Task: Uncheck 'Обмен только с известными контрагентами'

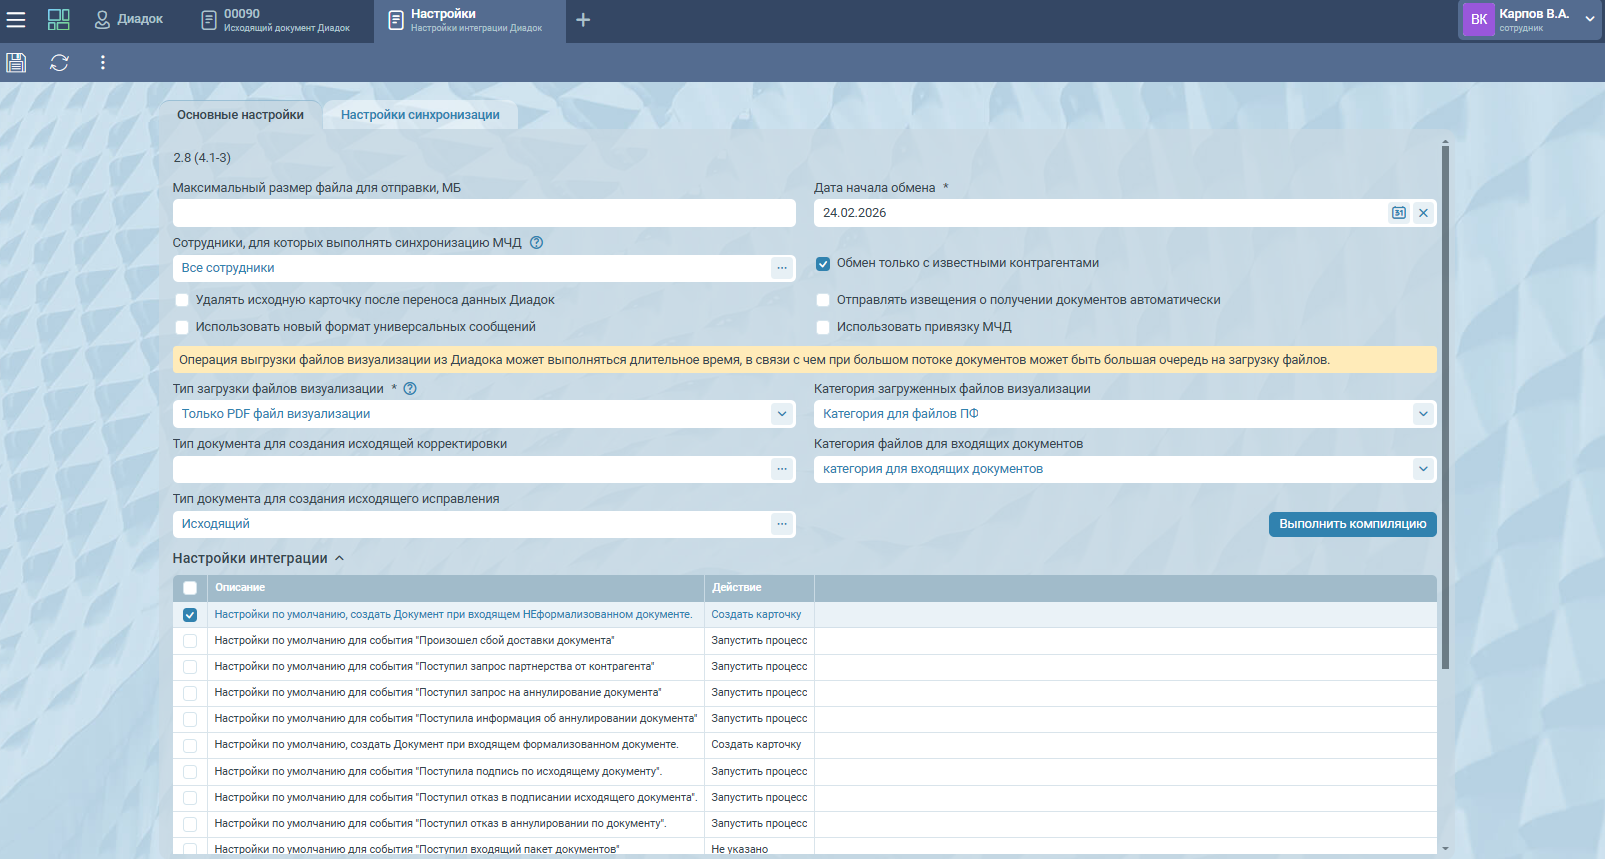Action: pyautogui.click(x=823, y=264)
